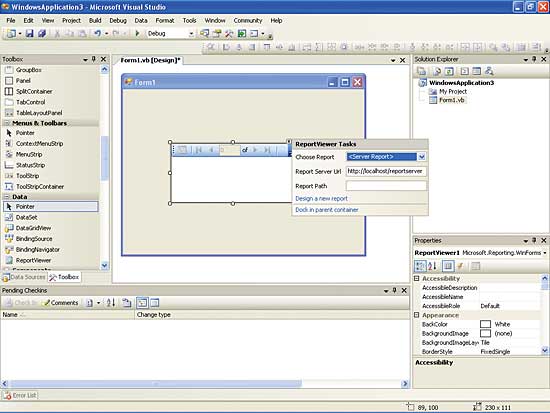
Task: Click Comments button in Pending Checkins
Action: [60, 302]
